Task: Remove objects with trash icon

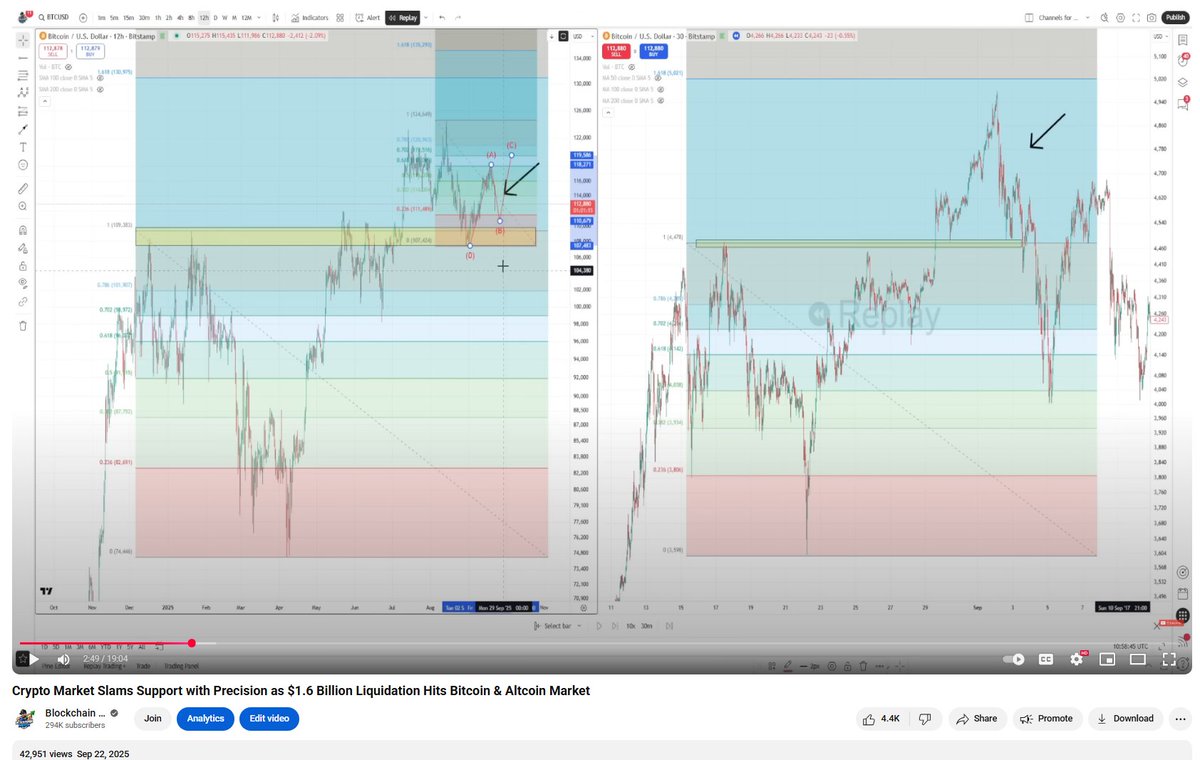Action: tap(23, 325)
